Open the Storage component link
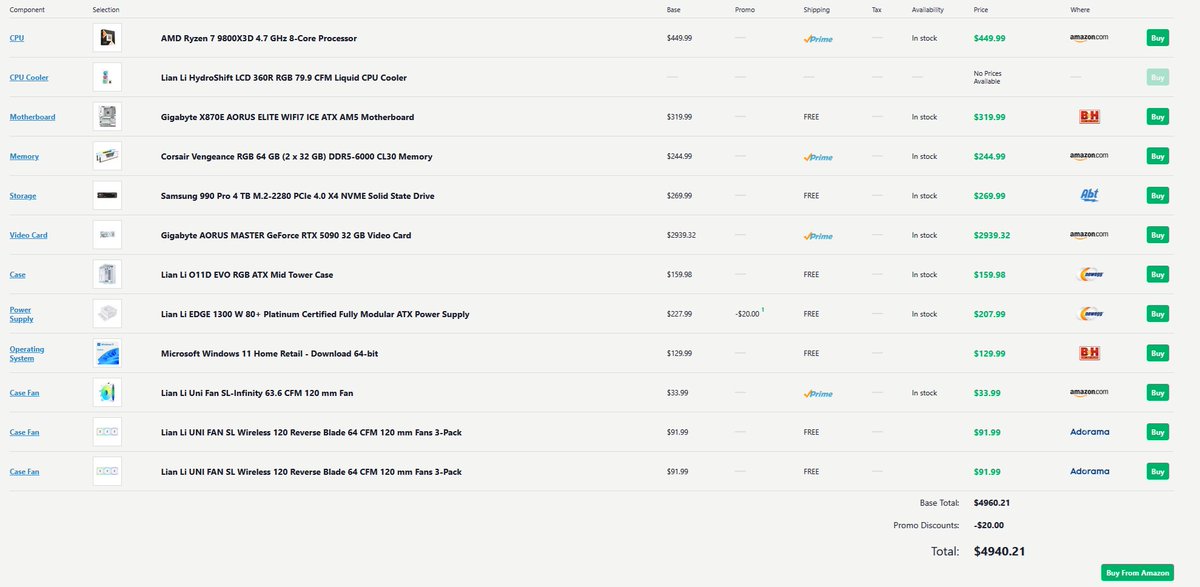This screenshot has width=1200, height=587. point(23,196)
